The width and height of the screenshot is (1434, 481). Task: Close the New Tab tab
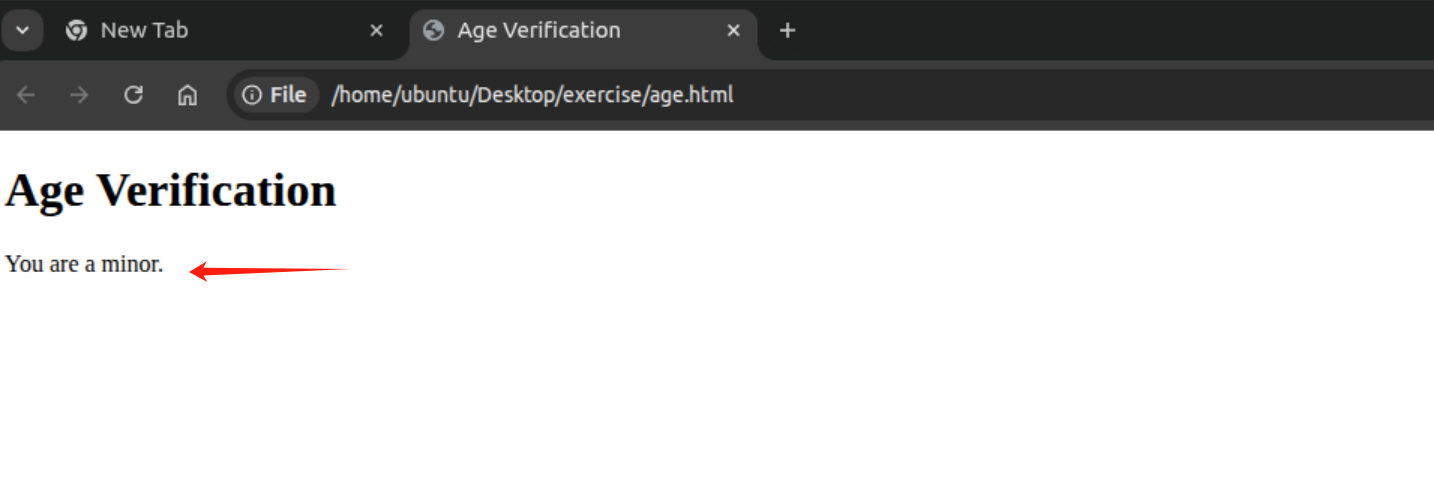tap(376, 31)
